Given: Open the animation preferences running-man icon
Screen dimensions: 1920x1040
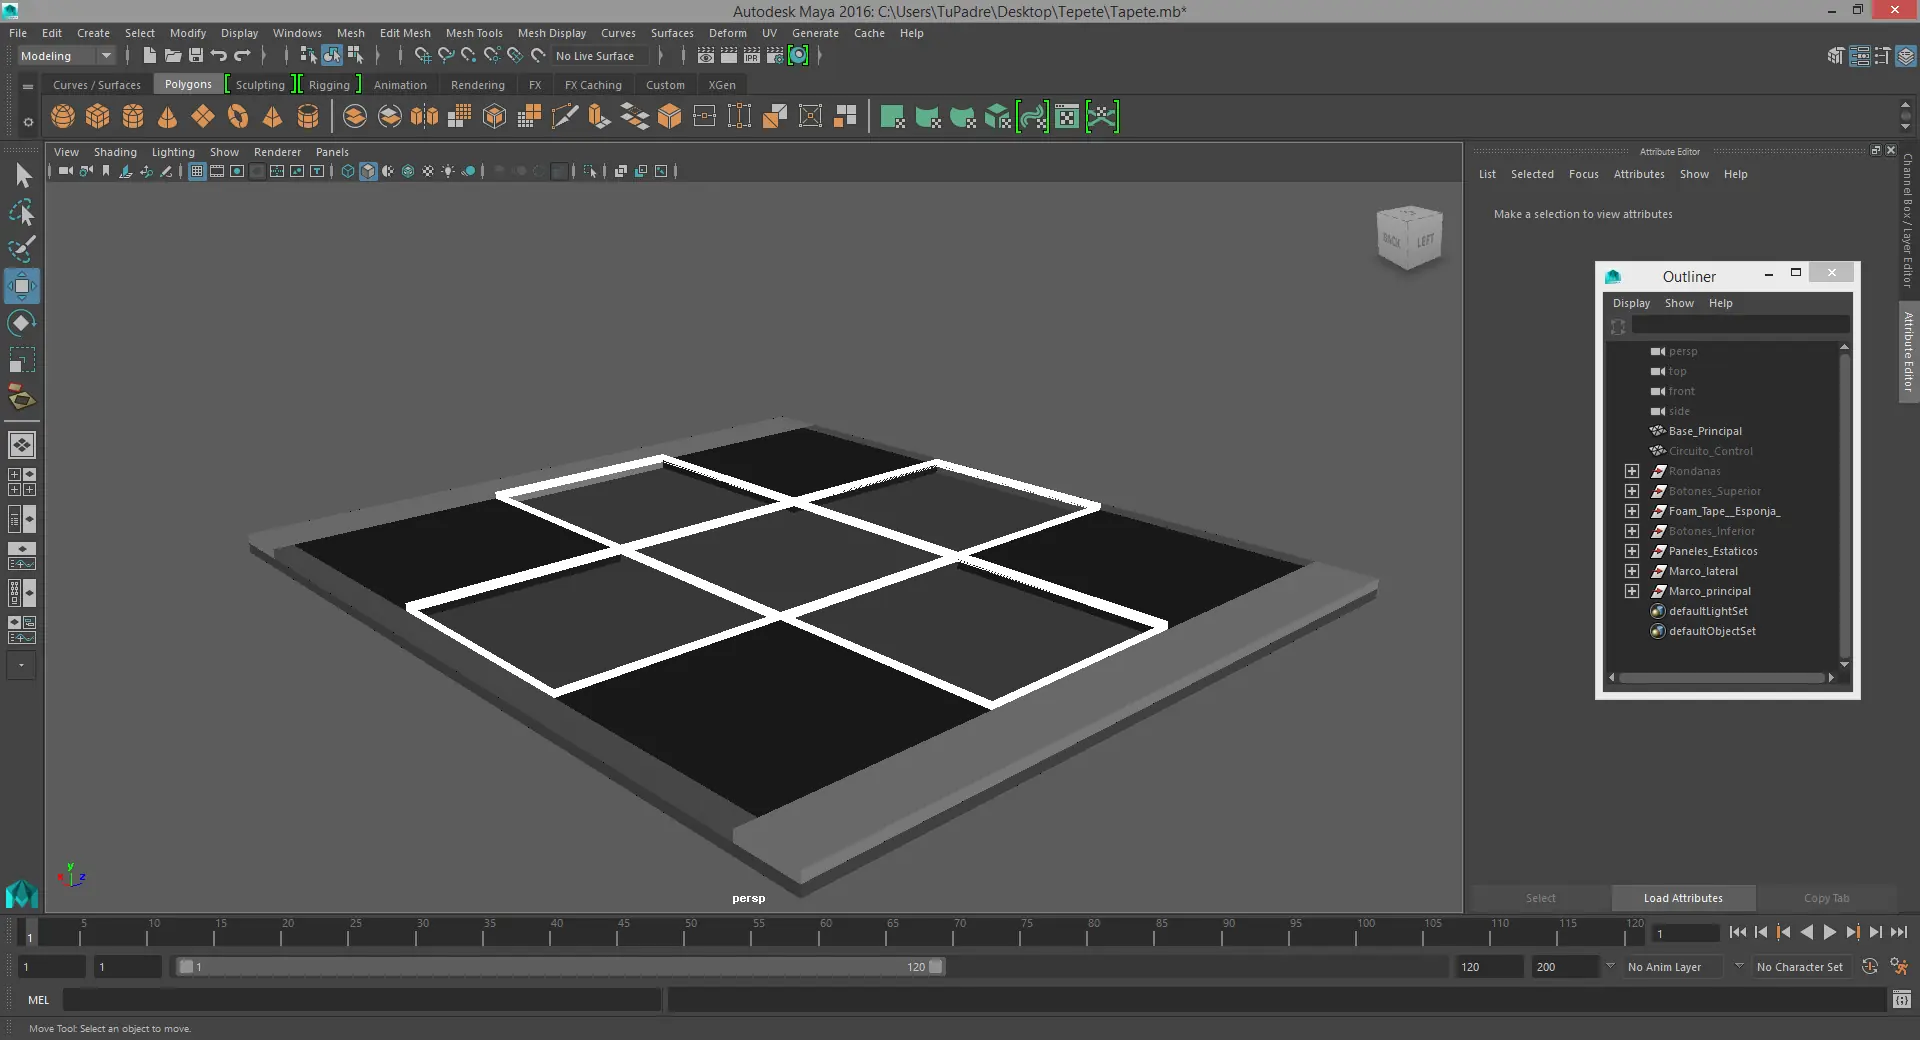Looking at the screenshot, I should point(1899,967).
